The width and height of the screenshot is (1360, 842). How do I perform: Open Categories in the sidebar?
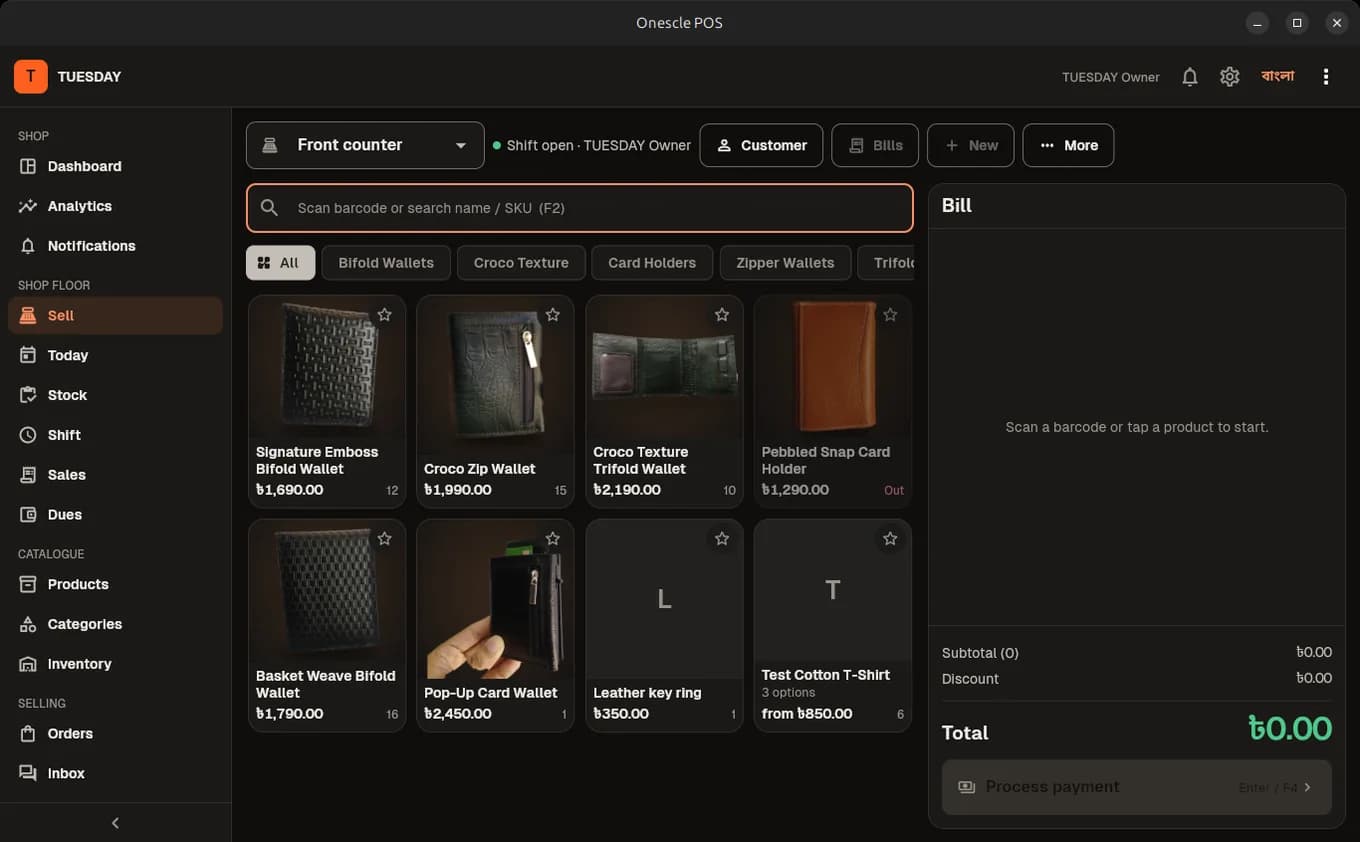[x=115, y=624]
